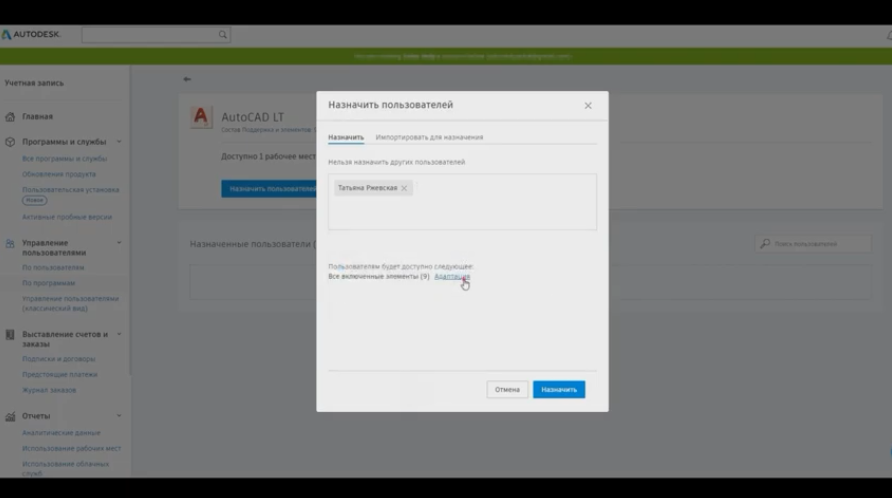
Task: Click the search magnifier icon in header
Action: point(222,35)
